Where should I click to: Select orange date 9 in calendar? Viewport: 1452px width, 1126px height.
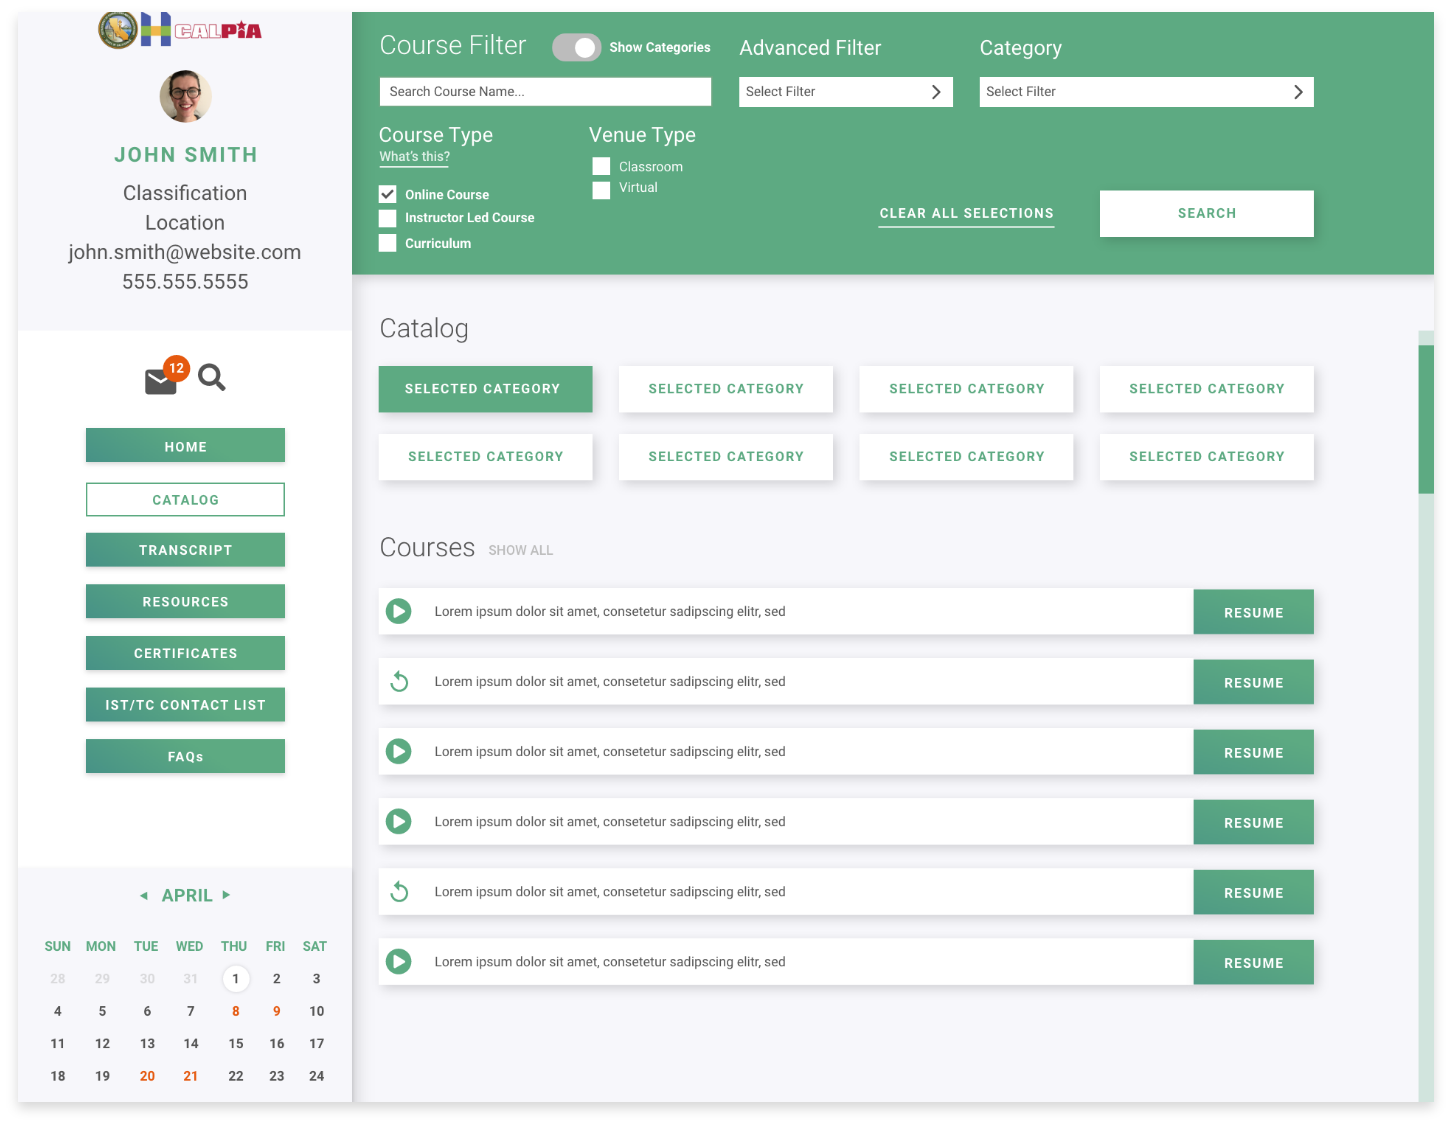coord(277,1011)
